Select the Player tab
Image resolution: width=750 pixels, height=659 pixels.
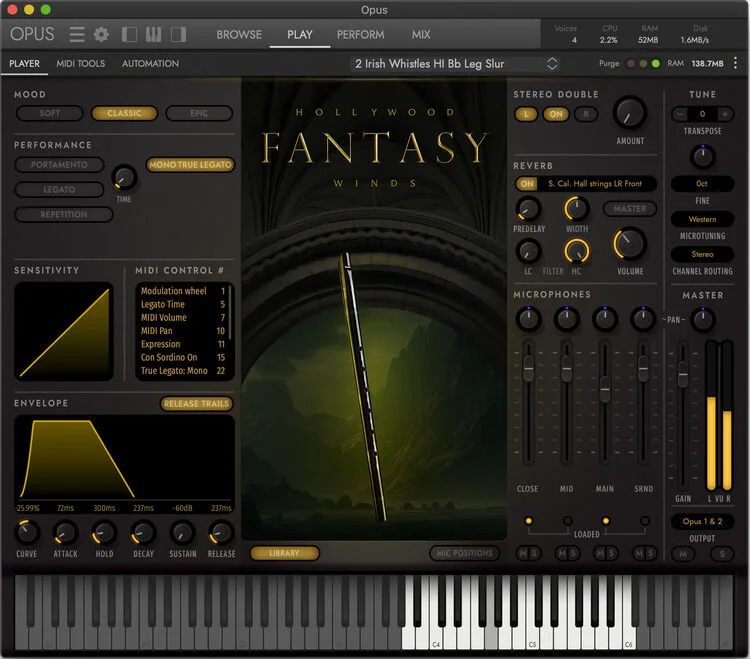point(24,64)
